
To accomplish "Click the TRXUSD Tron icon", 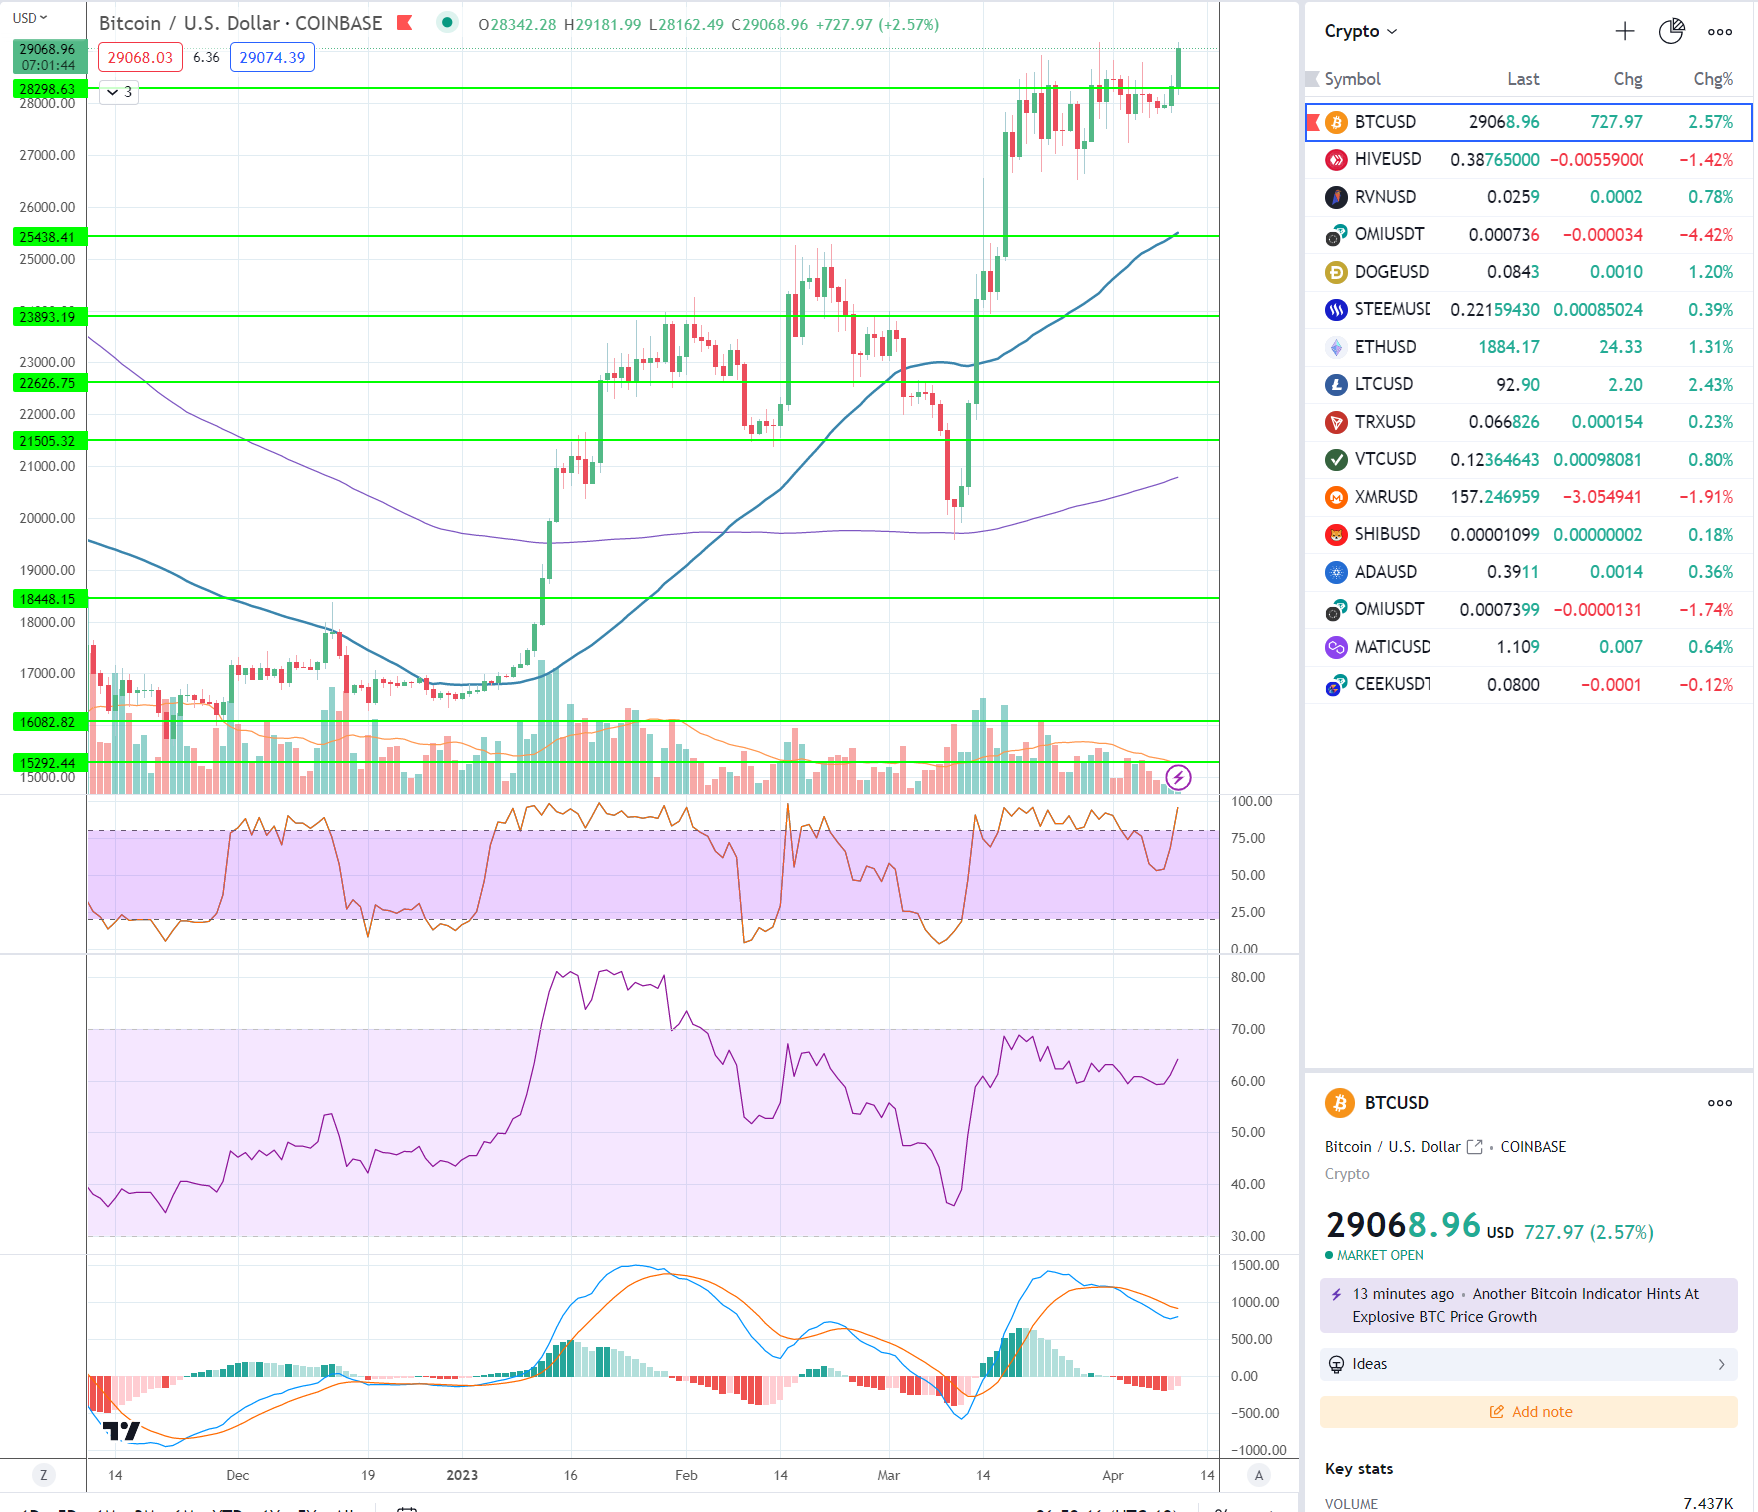I will (1336, 422).
